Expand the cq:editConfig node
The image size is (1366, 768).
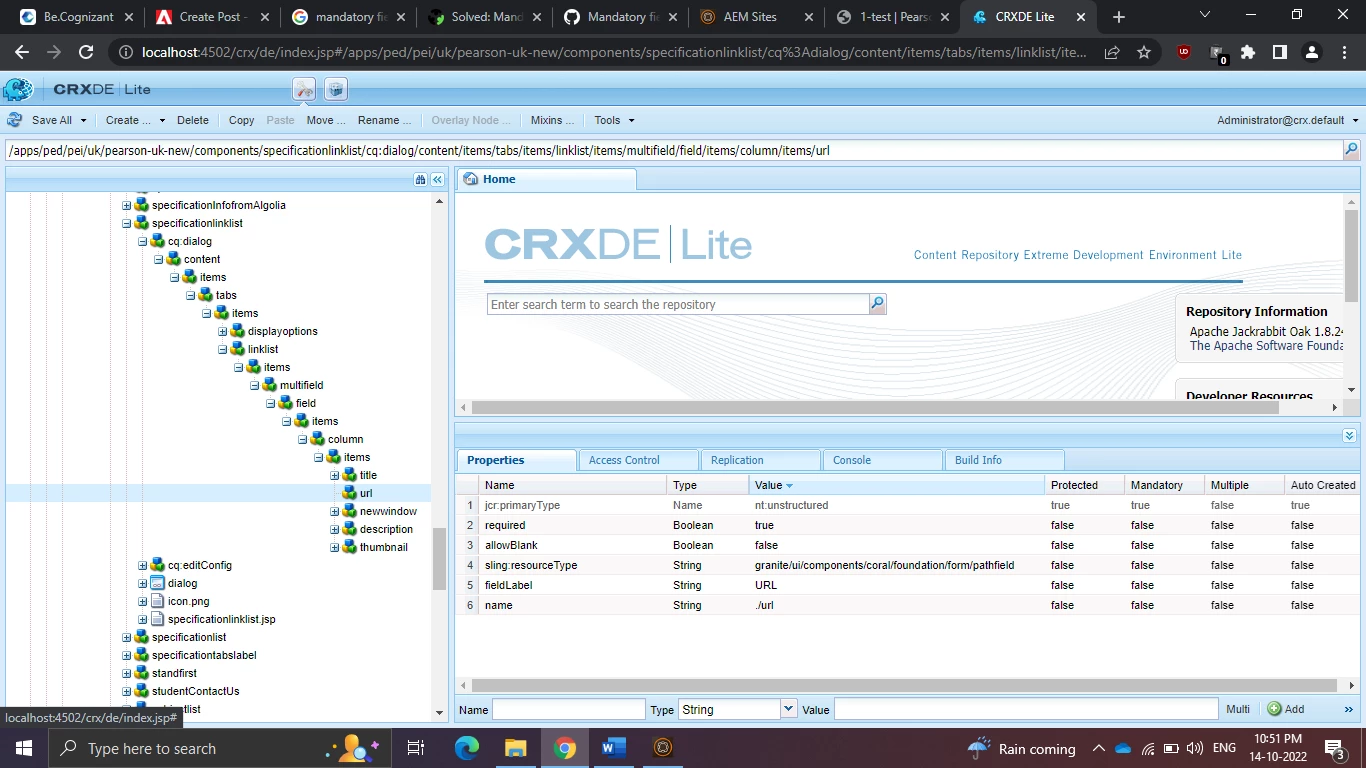tap(143, 565)
